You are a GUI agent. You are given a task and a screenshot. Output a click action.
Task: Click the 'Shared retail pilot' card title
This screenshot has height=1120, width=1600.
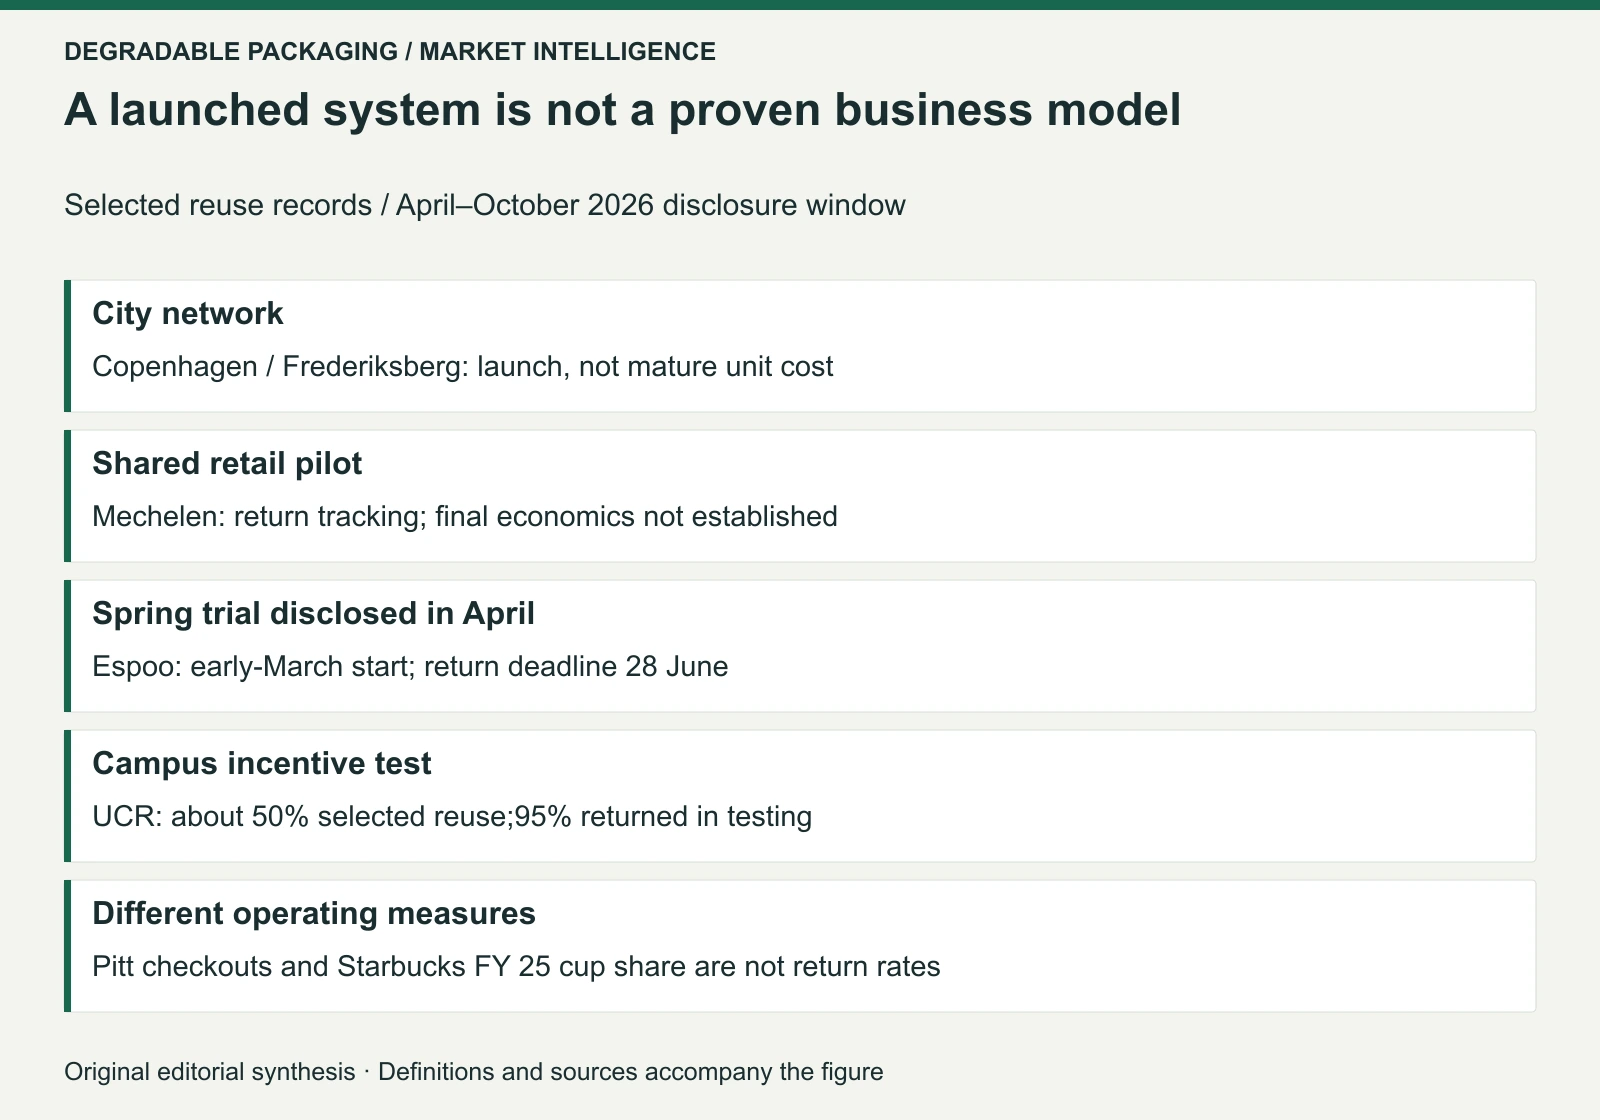click(x=227, y=463)
